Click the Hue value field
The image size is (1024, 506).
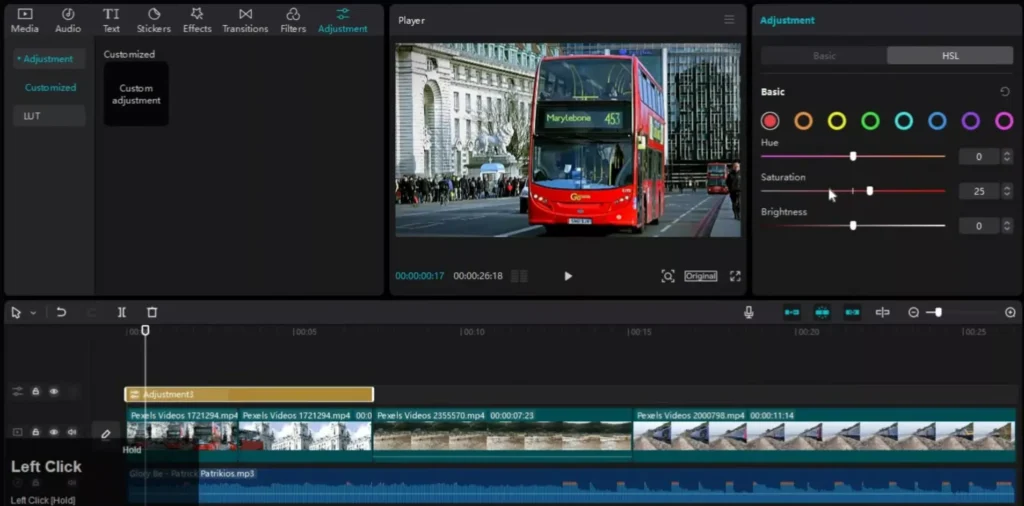(x=979, y=157)
